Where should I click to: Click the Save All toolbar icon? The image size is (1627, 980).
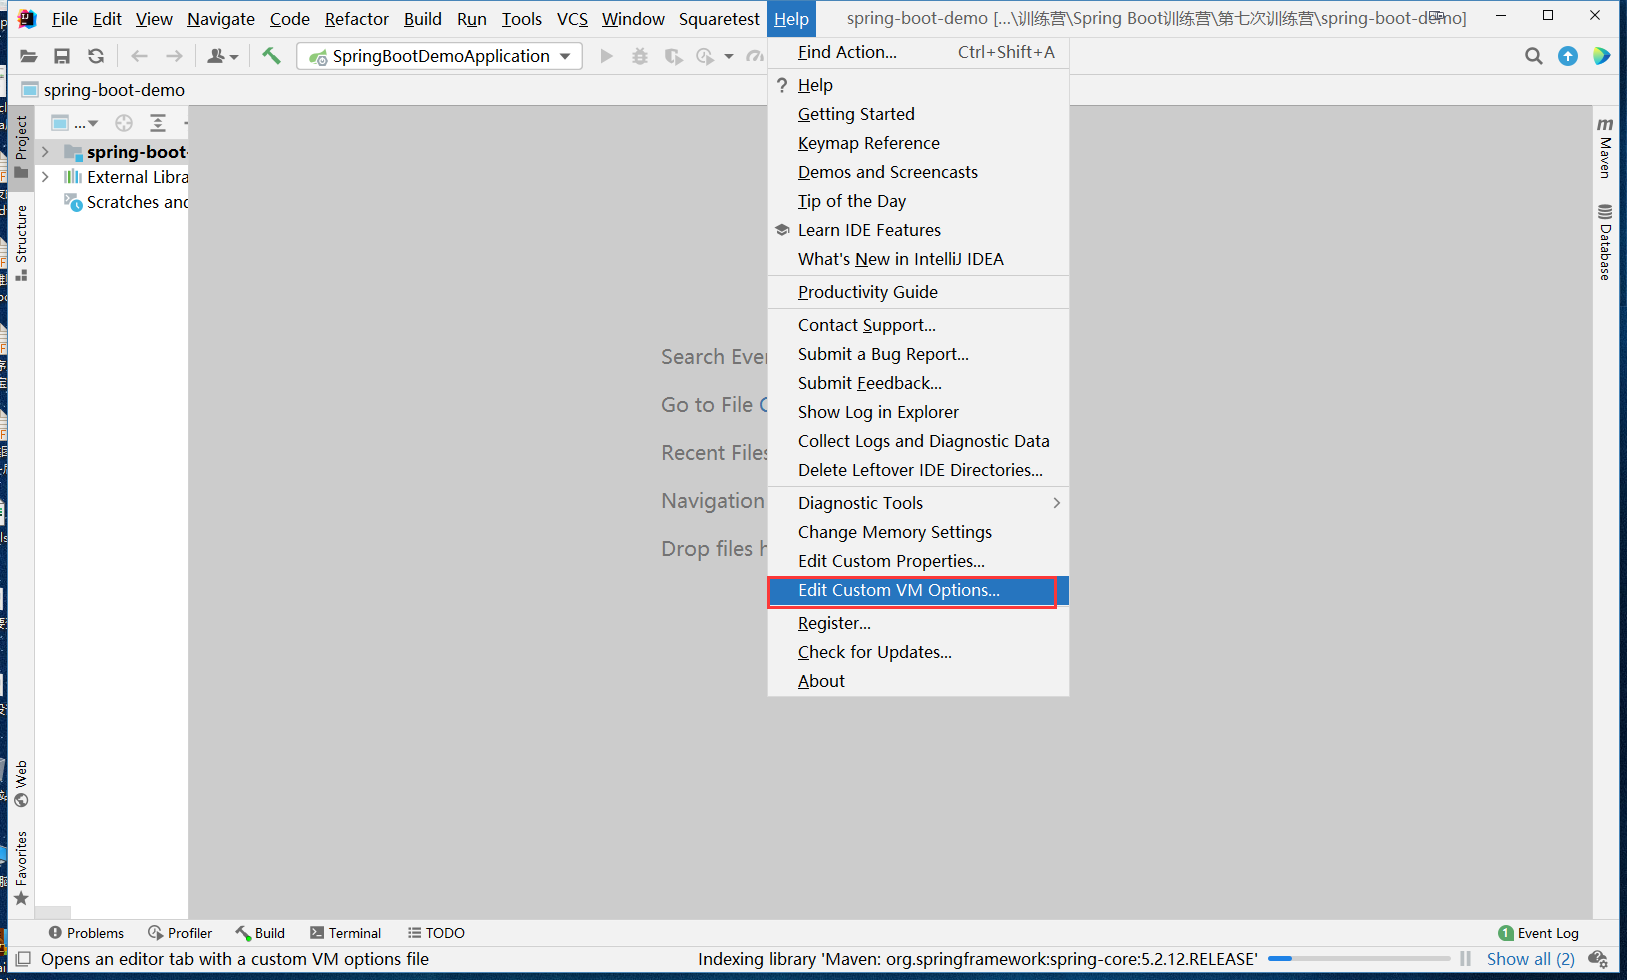pos(62,56)
